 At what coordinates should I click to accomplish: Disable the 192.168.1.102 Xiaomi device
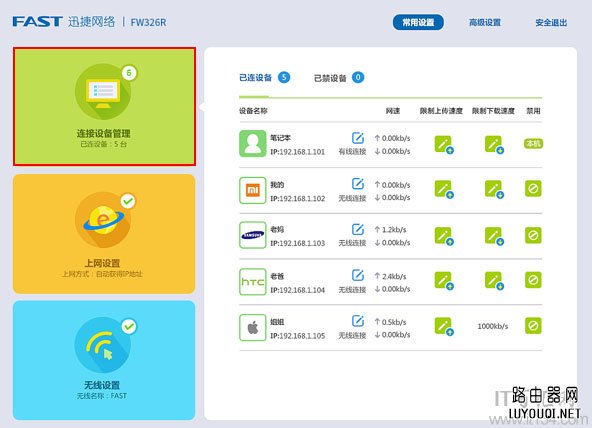click(533, 188)
